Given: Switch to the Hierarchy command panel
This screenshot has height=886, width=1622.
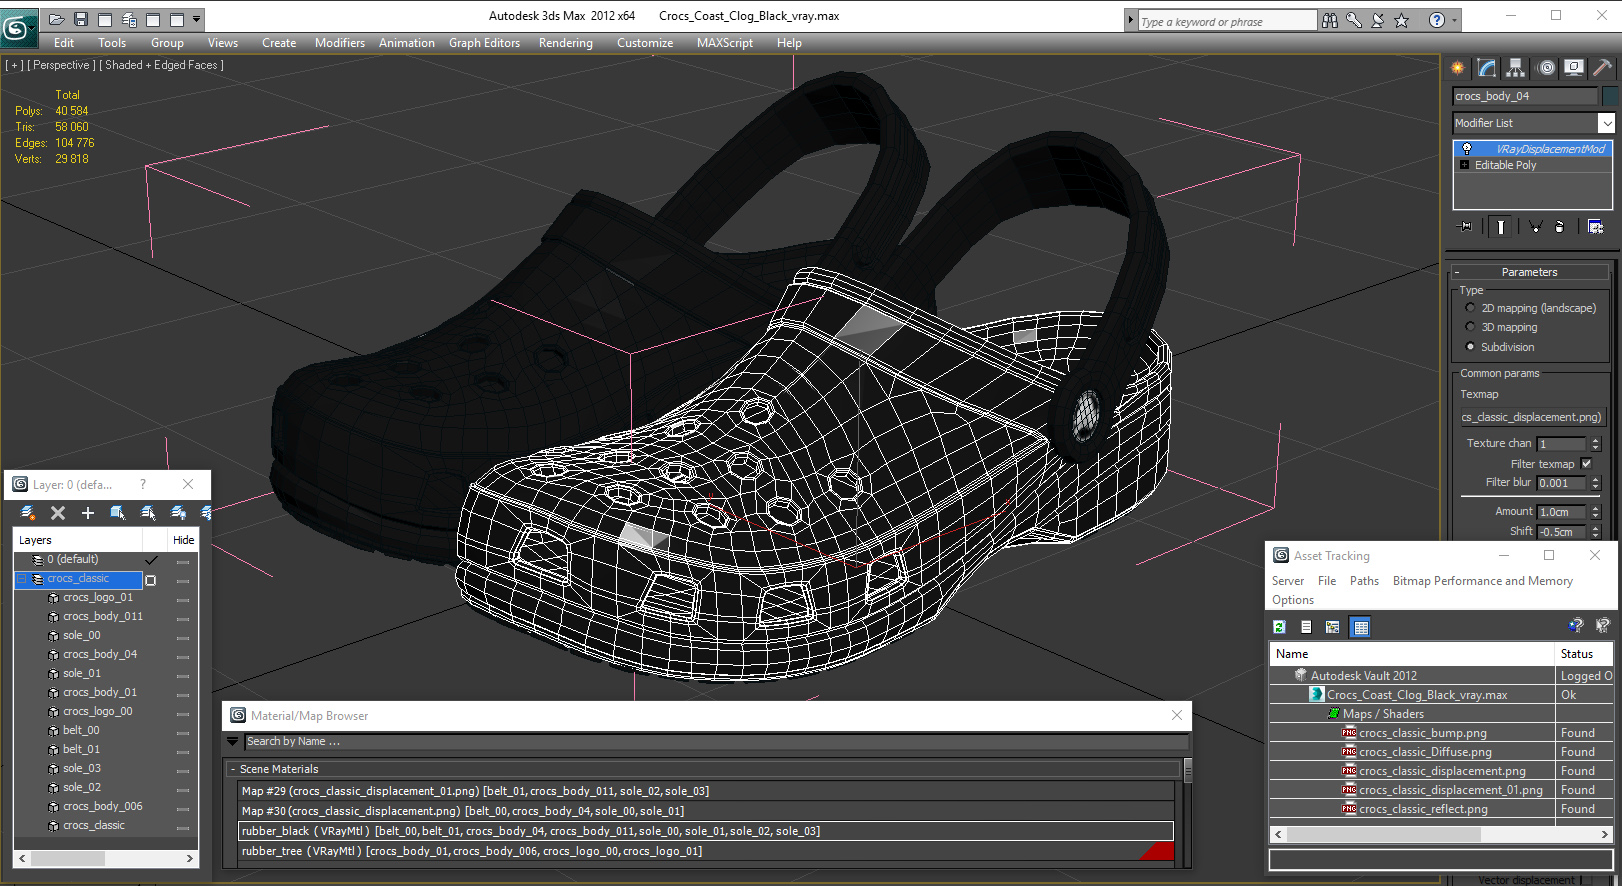Looking at the screenshot, I should tap(1516, 68).
